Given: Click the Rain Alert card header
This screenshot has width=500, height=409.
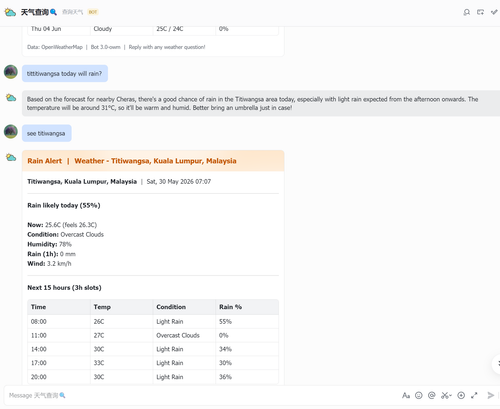Looking at the screenshot, I should pyautogui.click(x=153, y=161).
